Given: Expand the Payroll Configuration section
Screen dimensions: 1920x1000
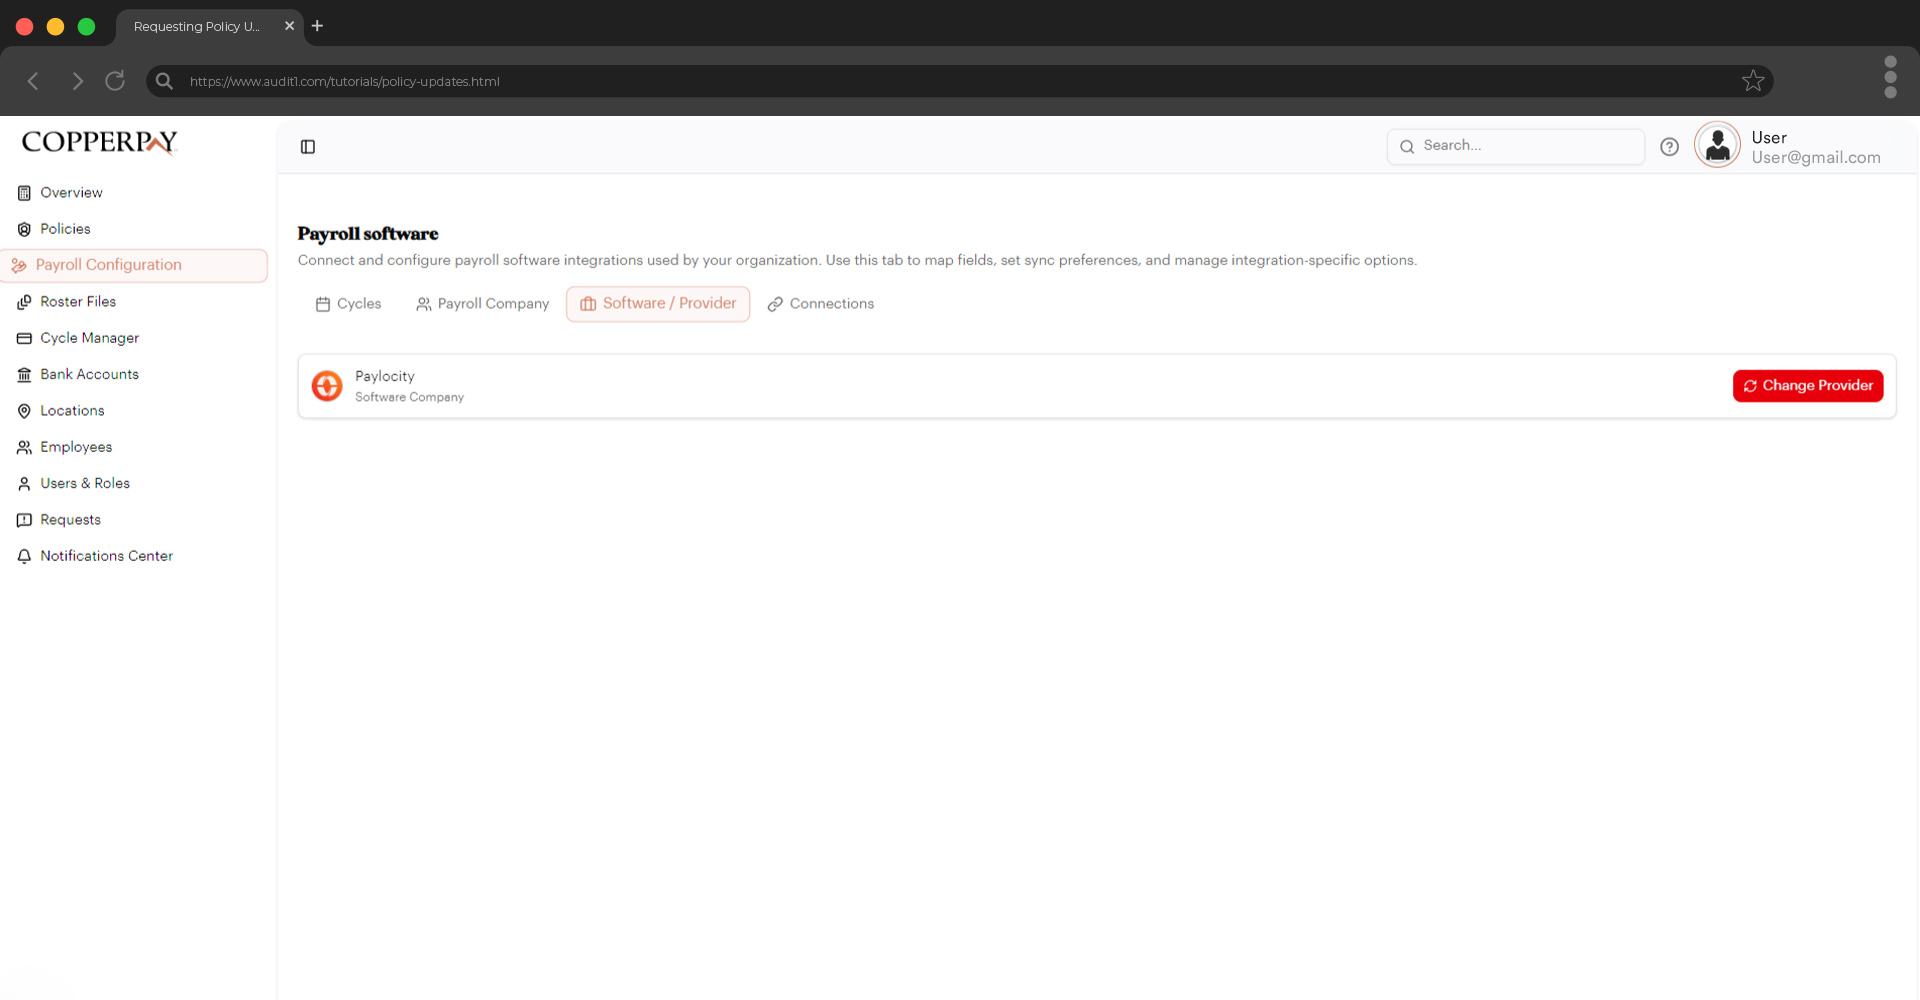Looking at the screenshot, I should [x=109, y=265].
